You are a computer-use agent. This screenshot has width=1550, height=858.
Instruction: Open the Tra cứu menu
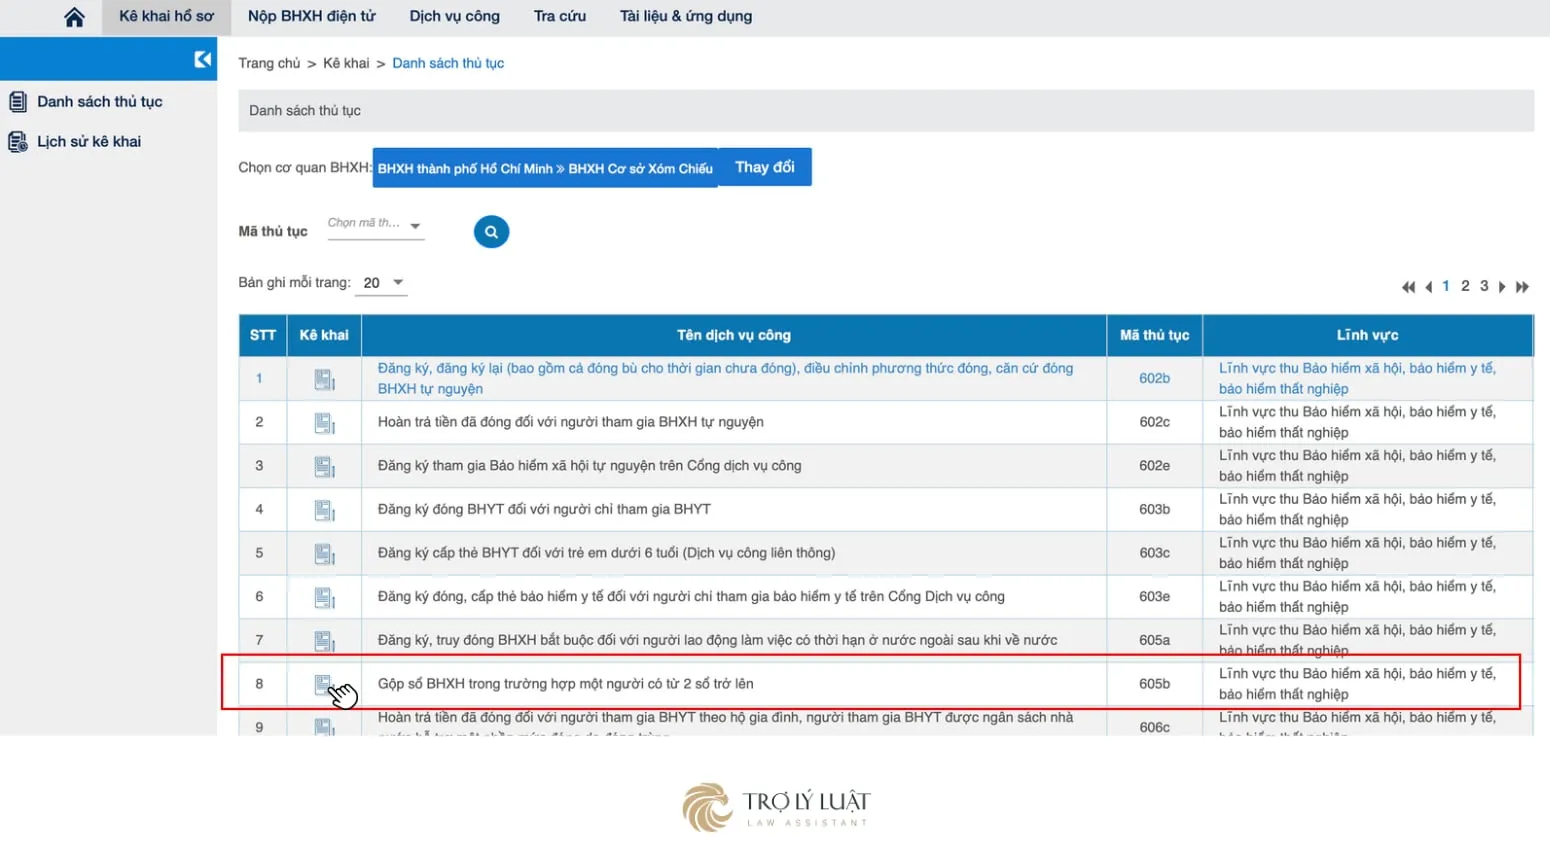(x=560, y=17)
